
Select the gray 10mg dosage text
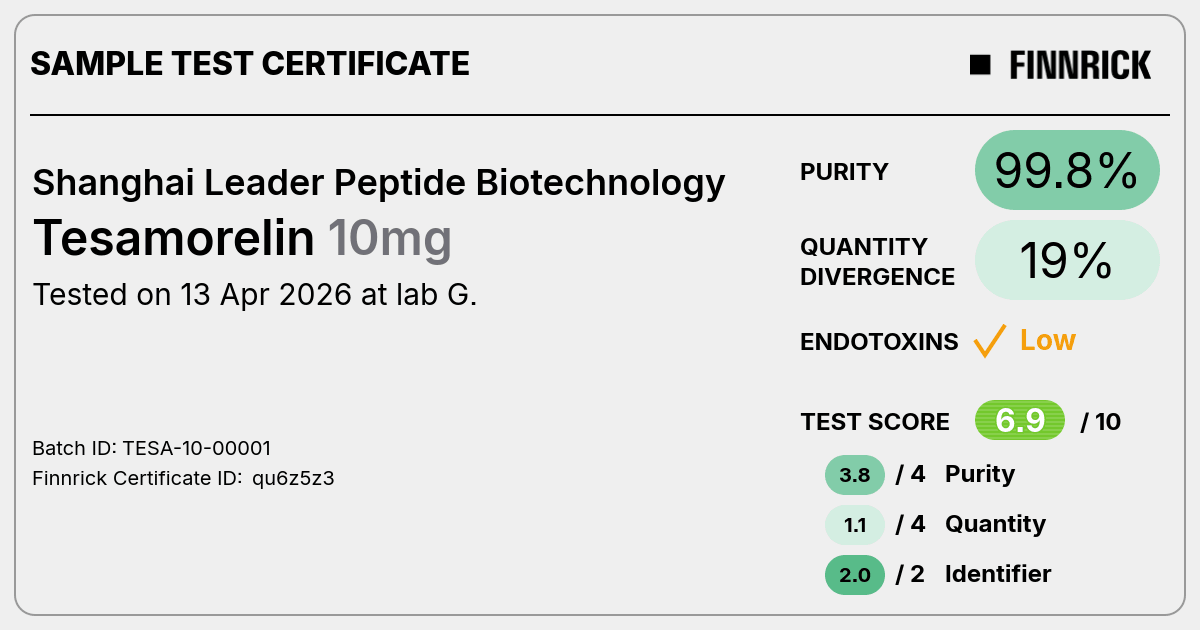coord(390,240)
